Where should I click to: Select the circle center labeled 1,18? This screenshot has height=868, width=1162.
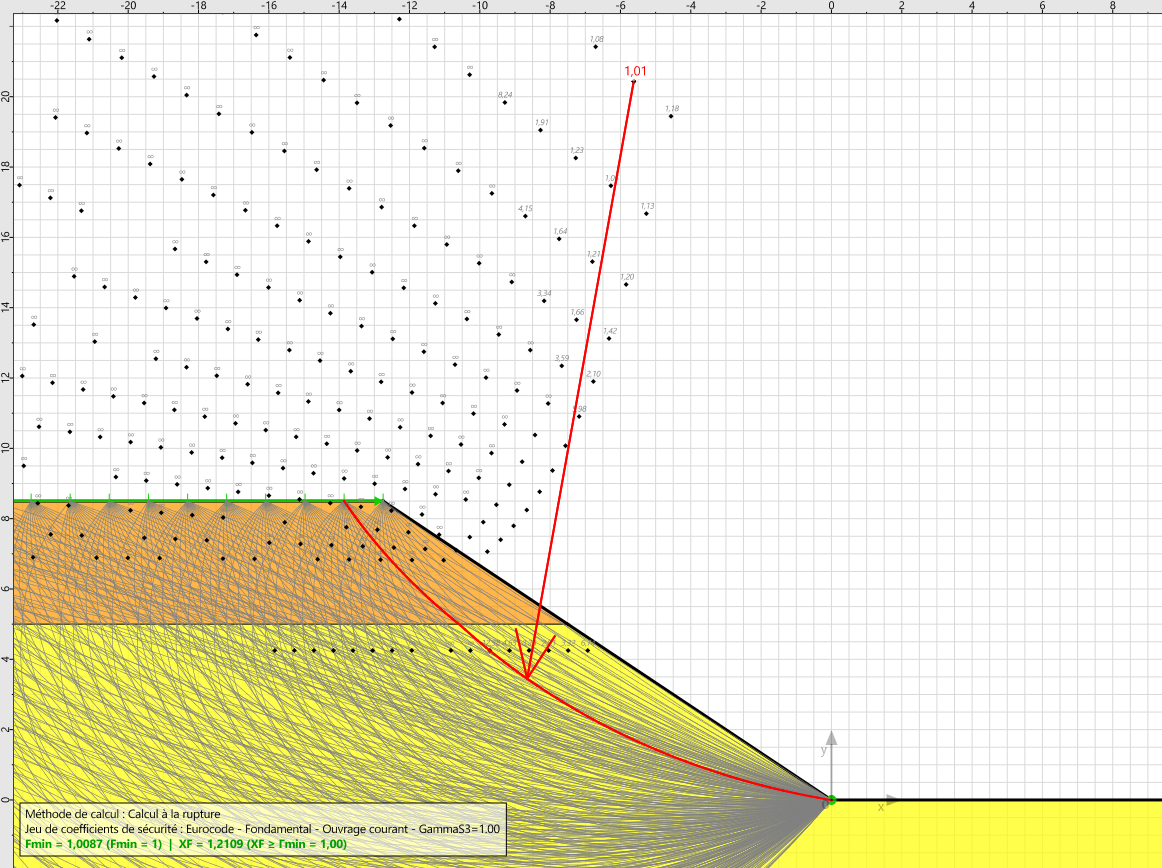671,116
